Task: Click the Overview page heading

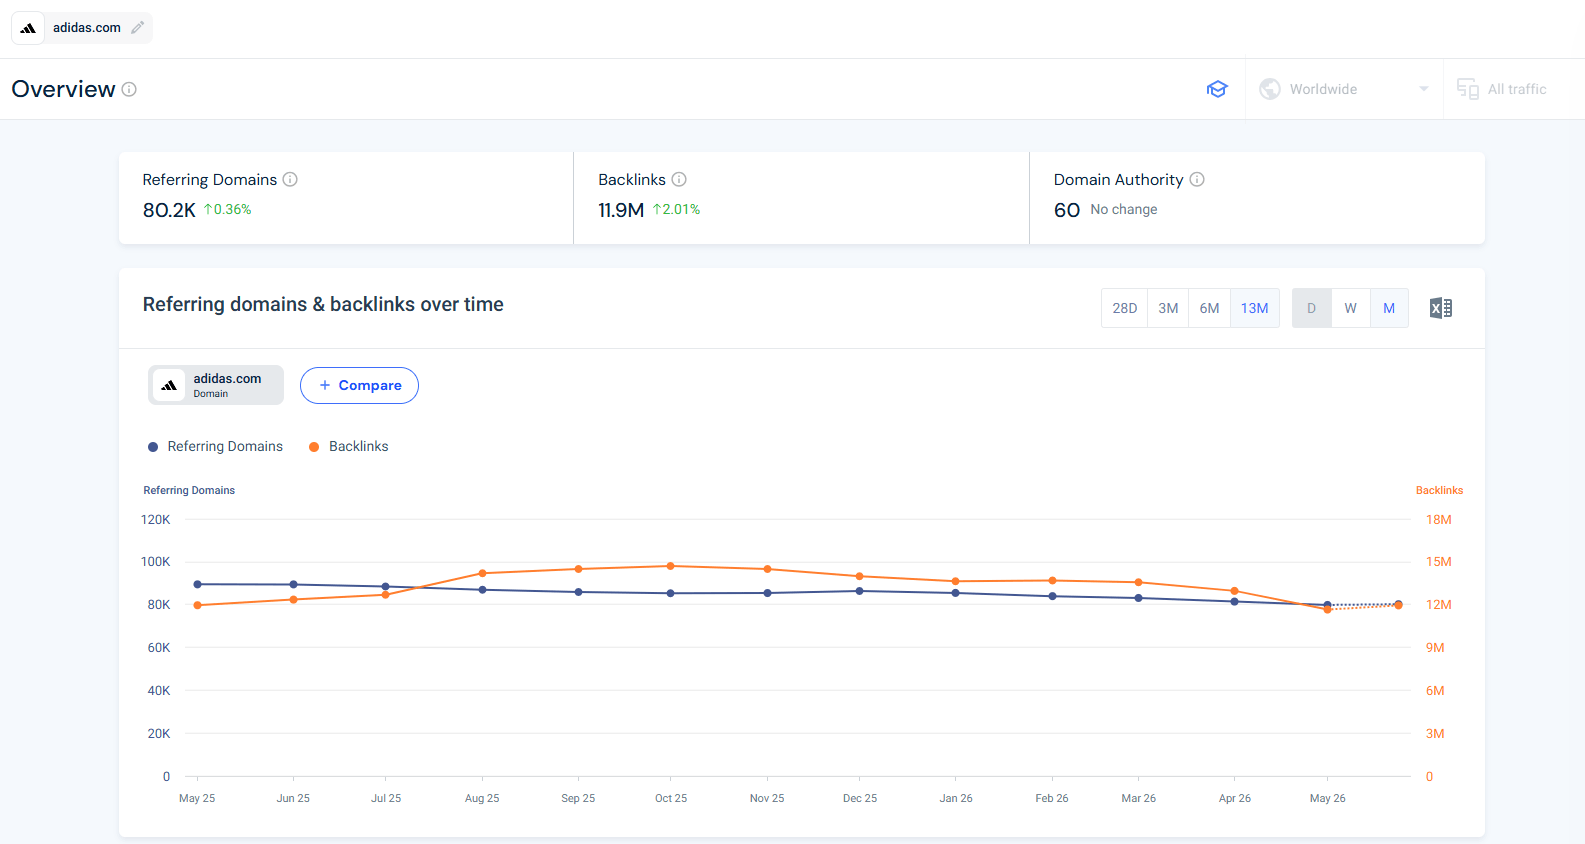Action: click(x=63, y=89)
